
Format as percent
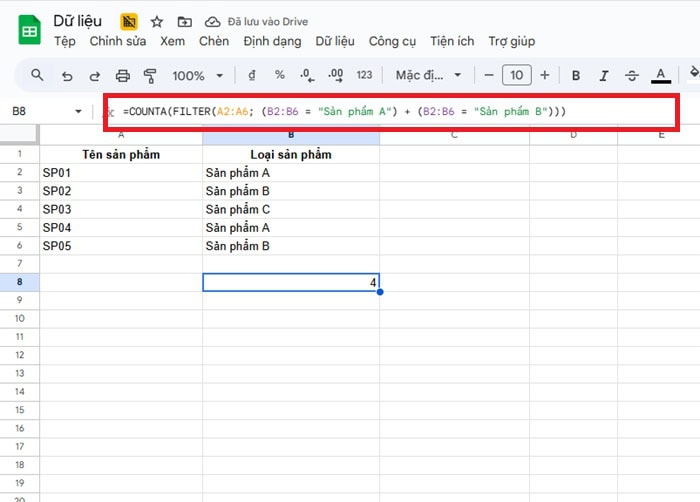tap(279, 75)
